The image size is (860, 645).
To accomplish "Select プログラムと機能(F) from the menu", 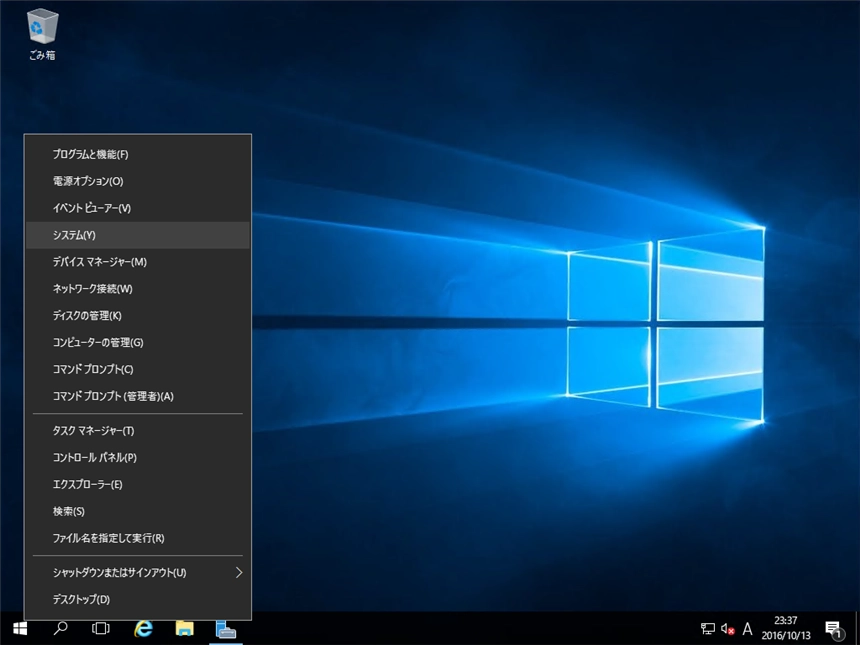I will (138, 154).
